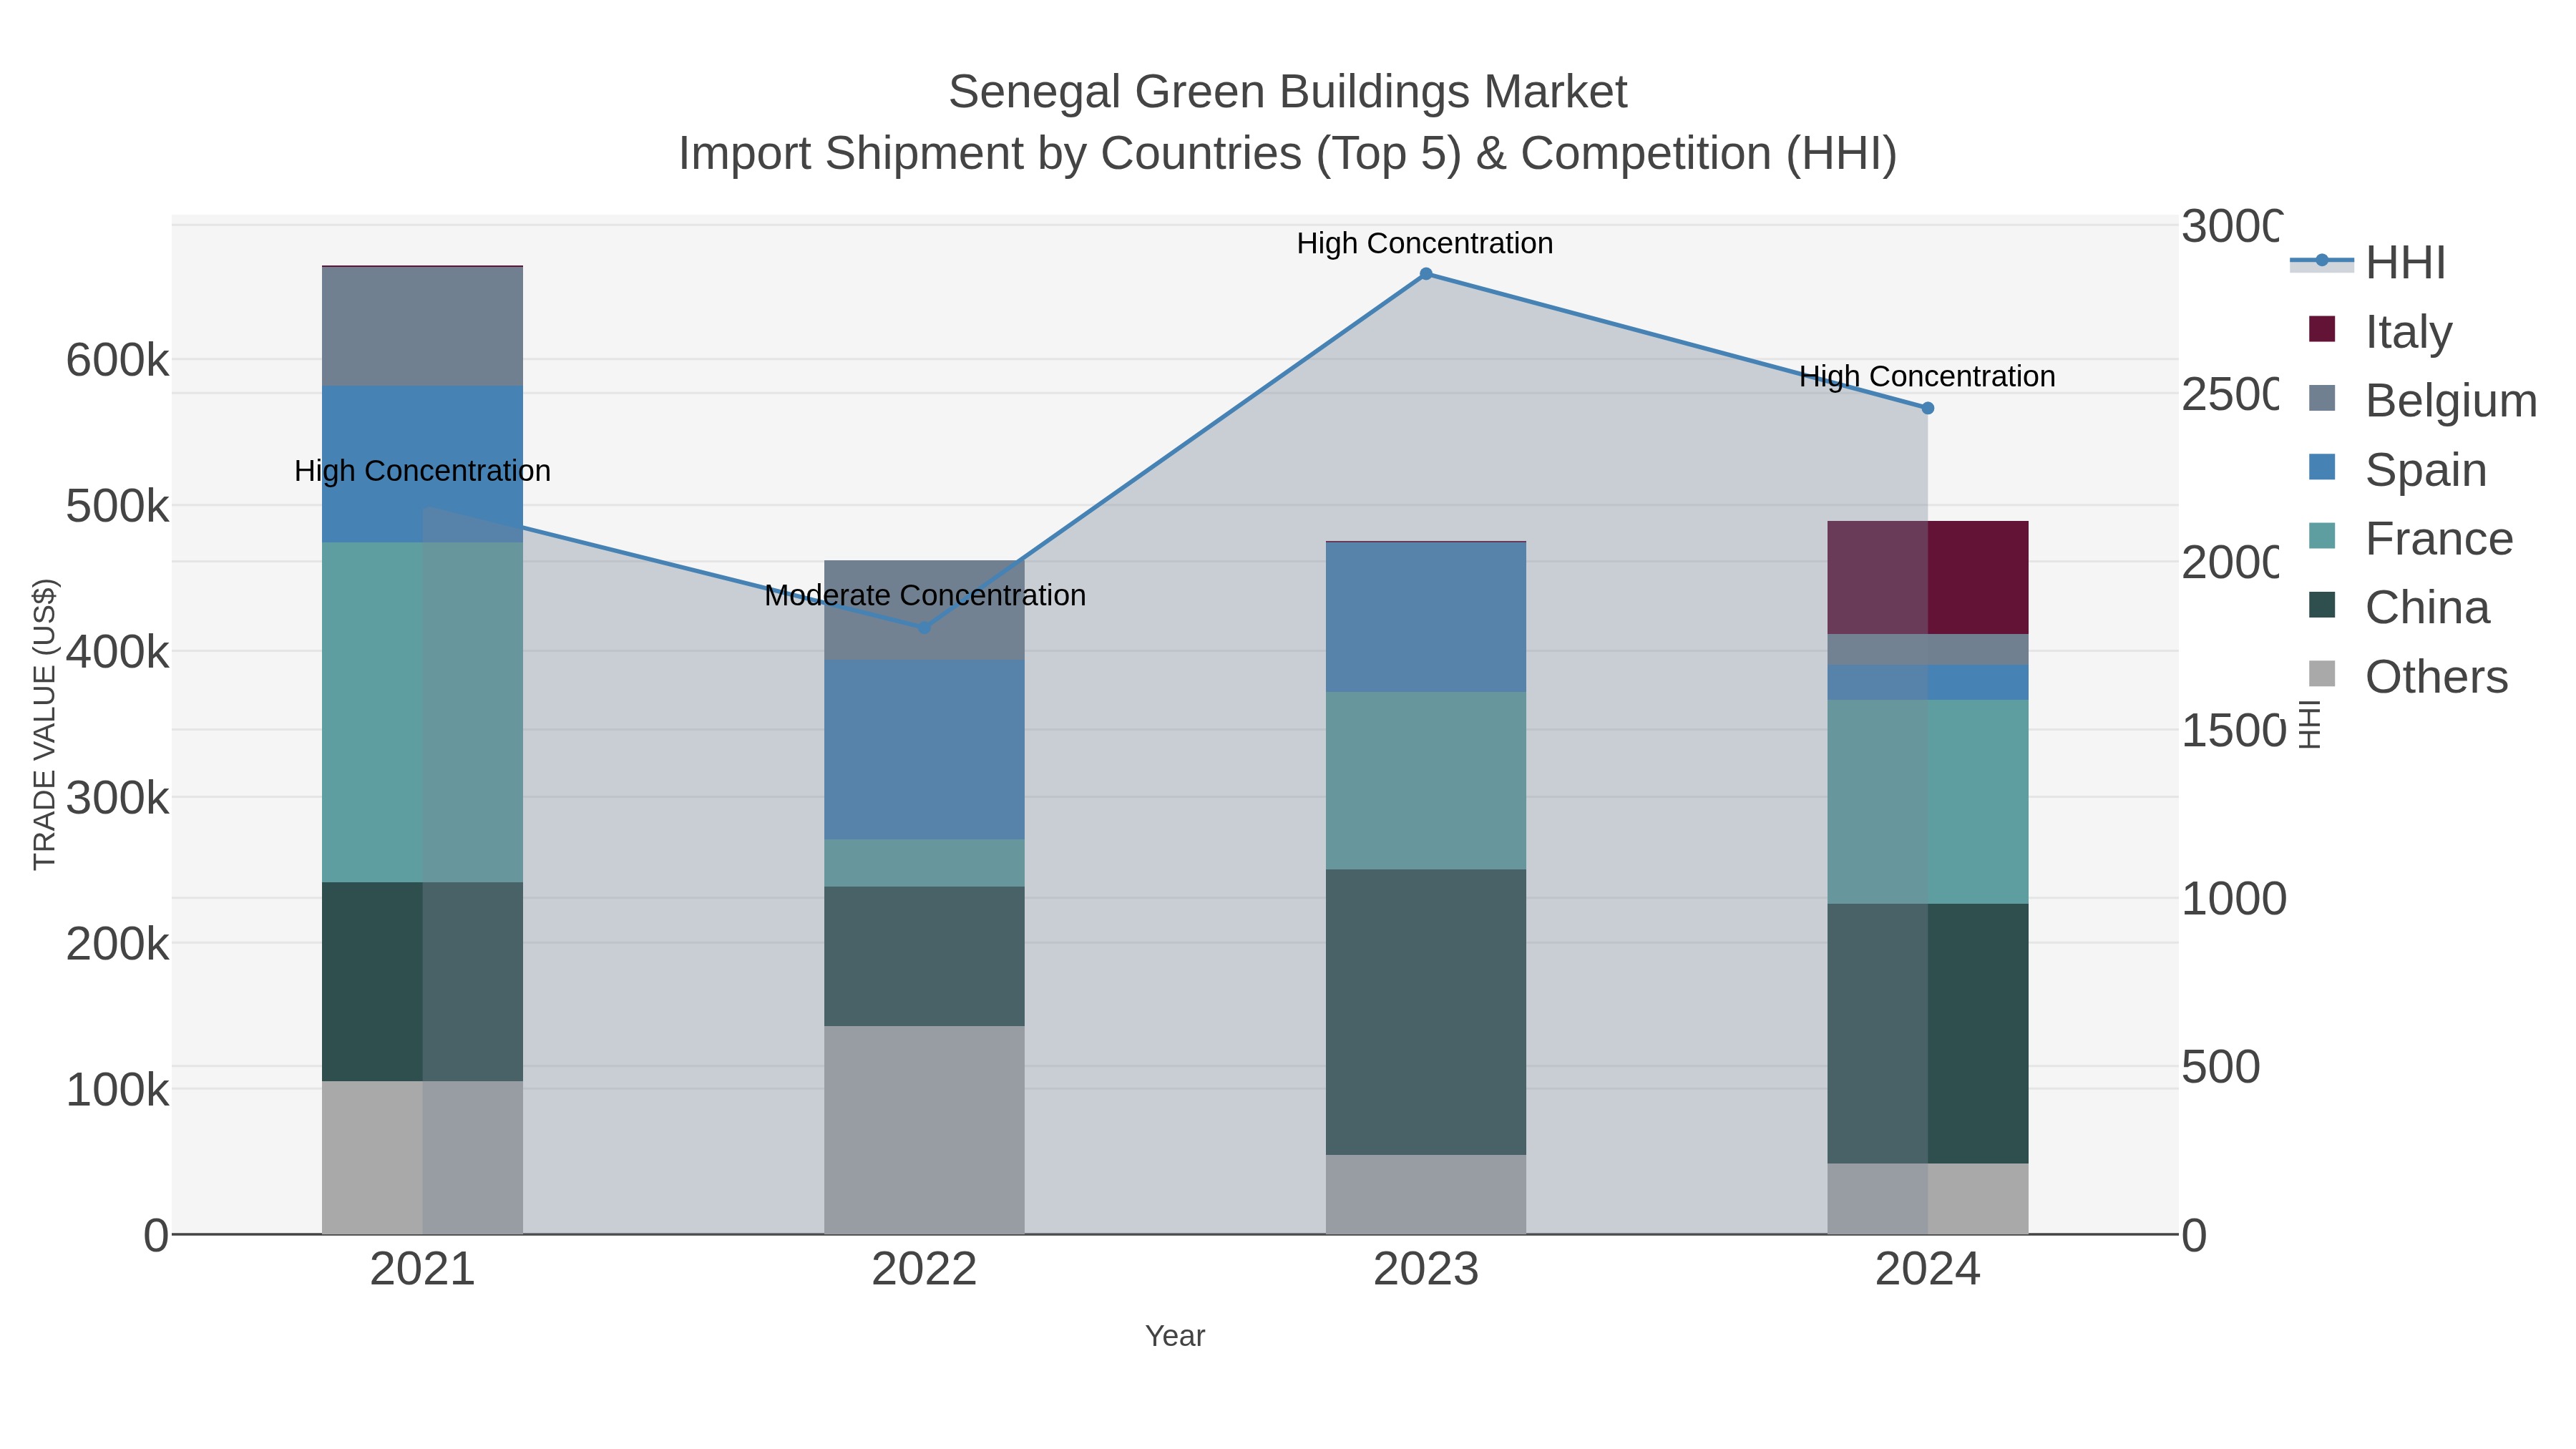Select the France segment of the 2023 bar
2576x1449 pixels.
(x=1426, y=781)
